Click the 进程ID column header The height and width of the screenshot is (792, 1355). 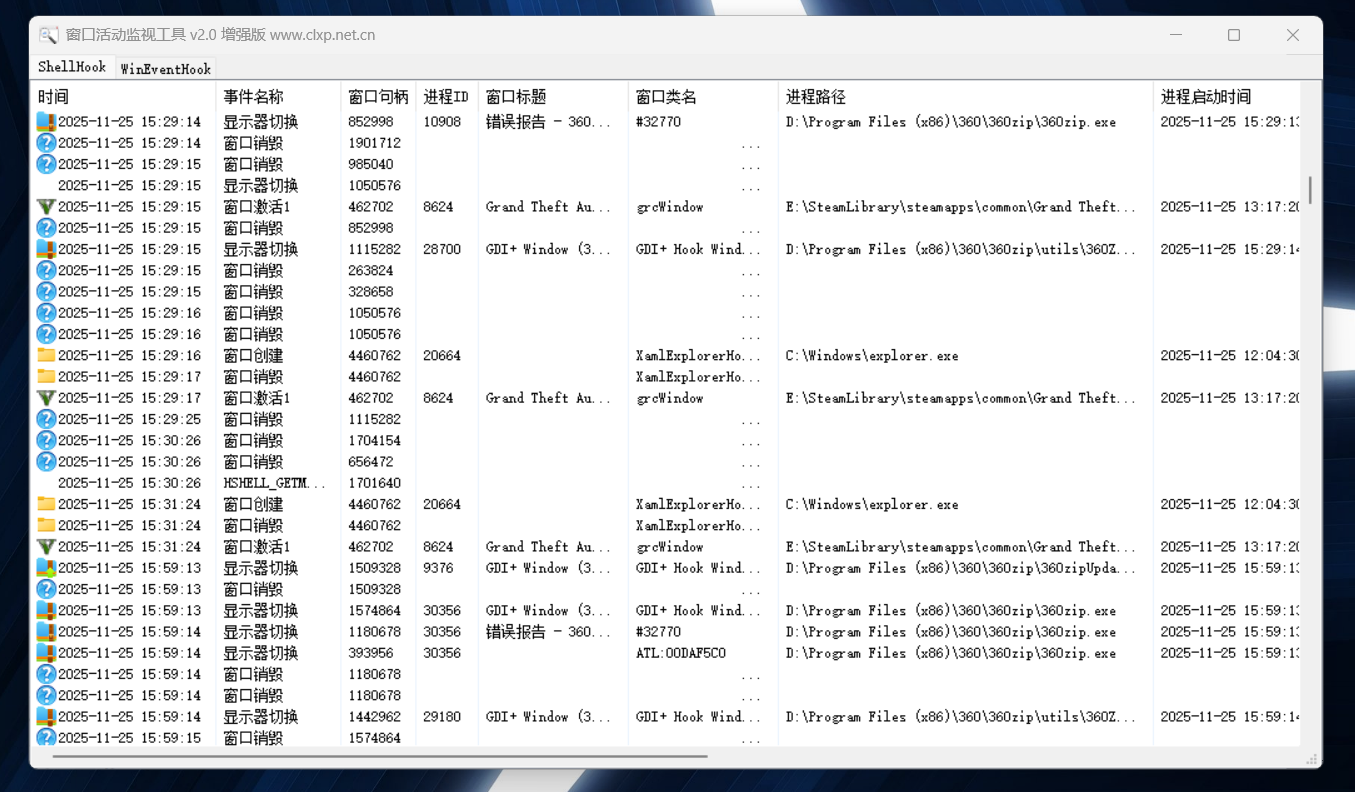tap(446, 97)
